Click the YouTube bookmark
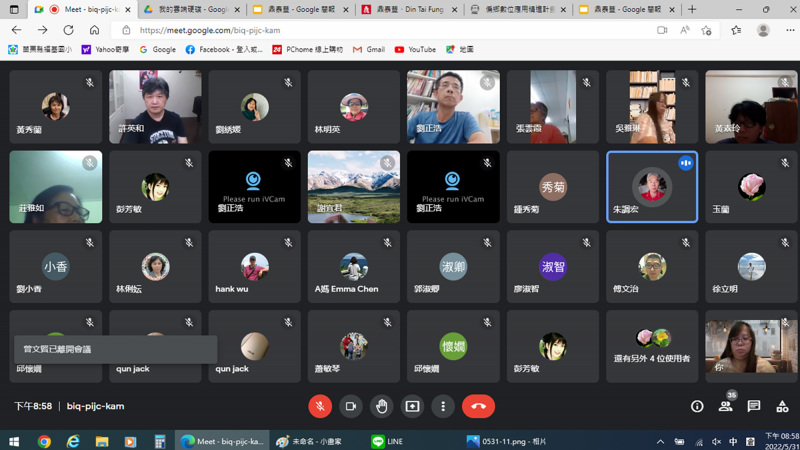The image size is (800, 450). (x=415, y=49)
